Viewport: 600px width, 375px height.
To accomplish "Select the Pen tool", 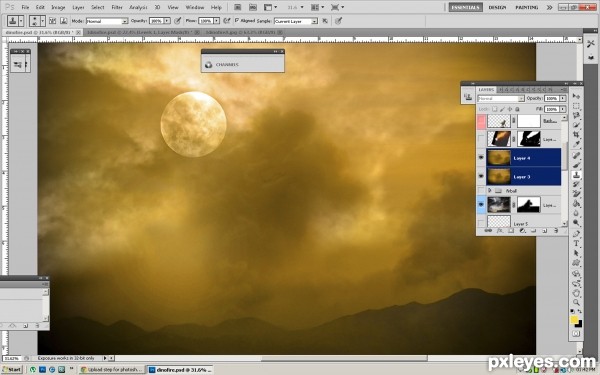I will pyautogui.click(x=576, y=234).
